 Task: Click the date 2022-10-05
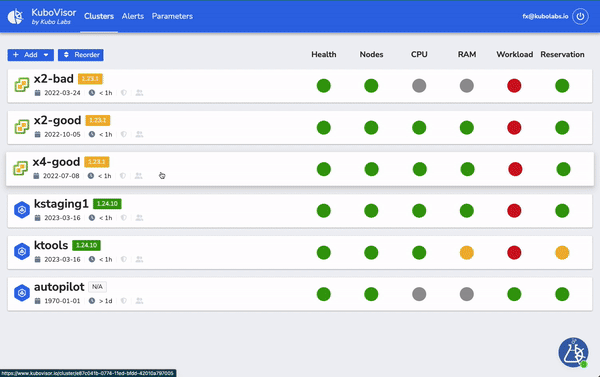click(x=62, y=134)
